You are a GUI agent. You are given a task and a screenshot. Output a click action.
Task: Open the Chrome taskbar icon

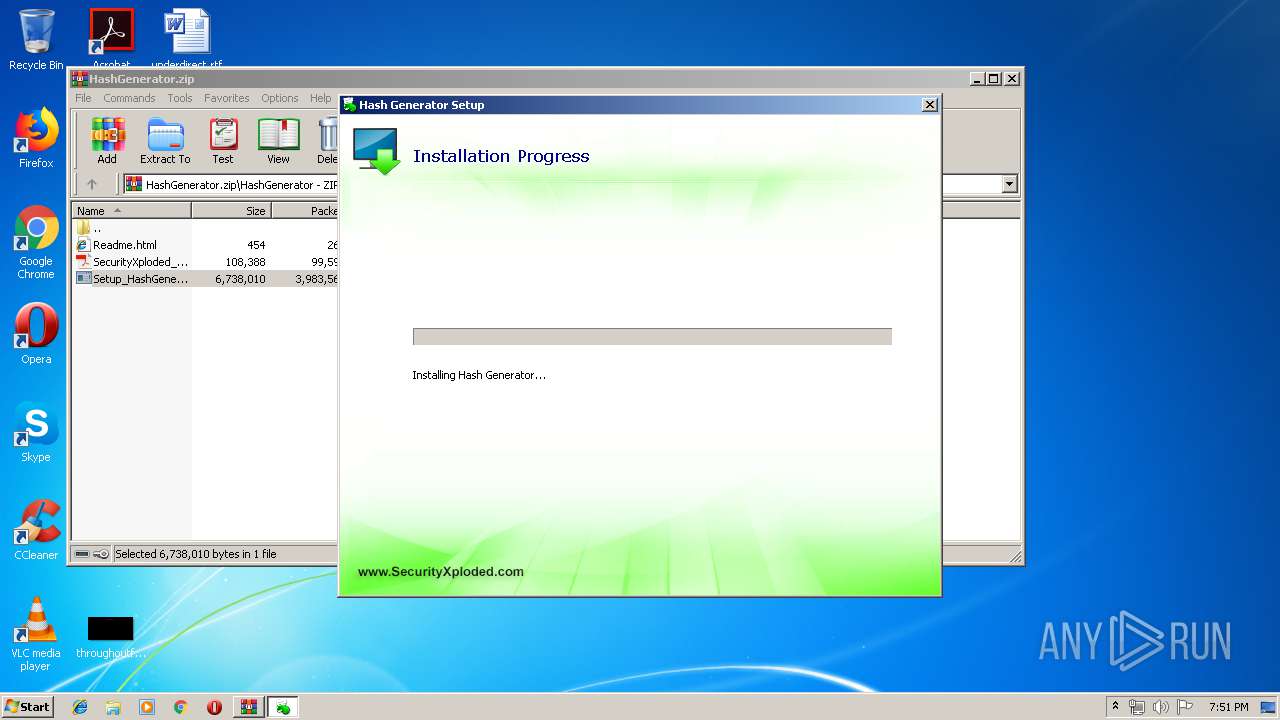(x=180, y=707)
